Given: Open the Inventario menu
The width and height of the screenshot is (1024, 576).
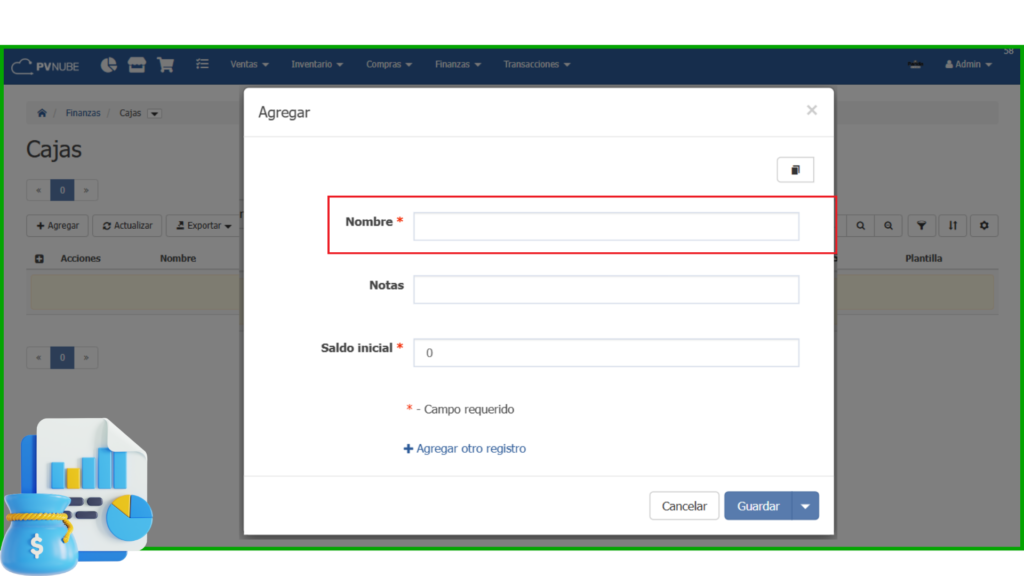Looking at the screenshot, I should tap(317, 65).
